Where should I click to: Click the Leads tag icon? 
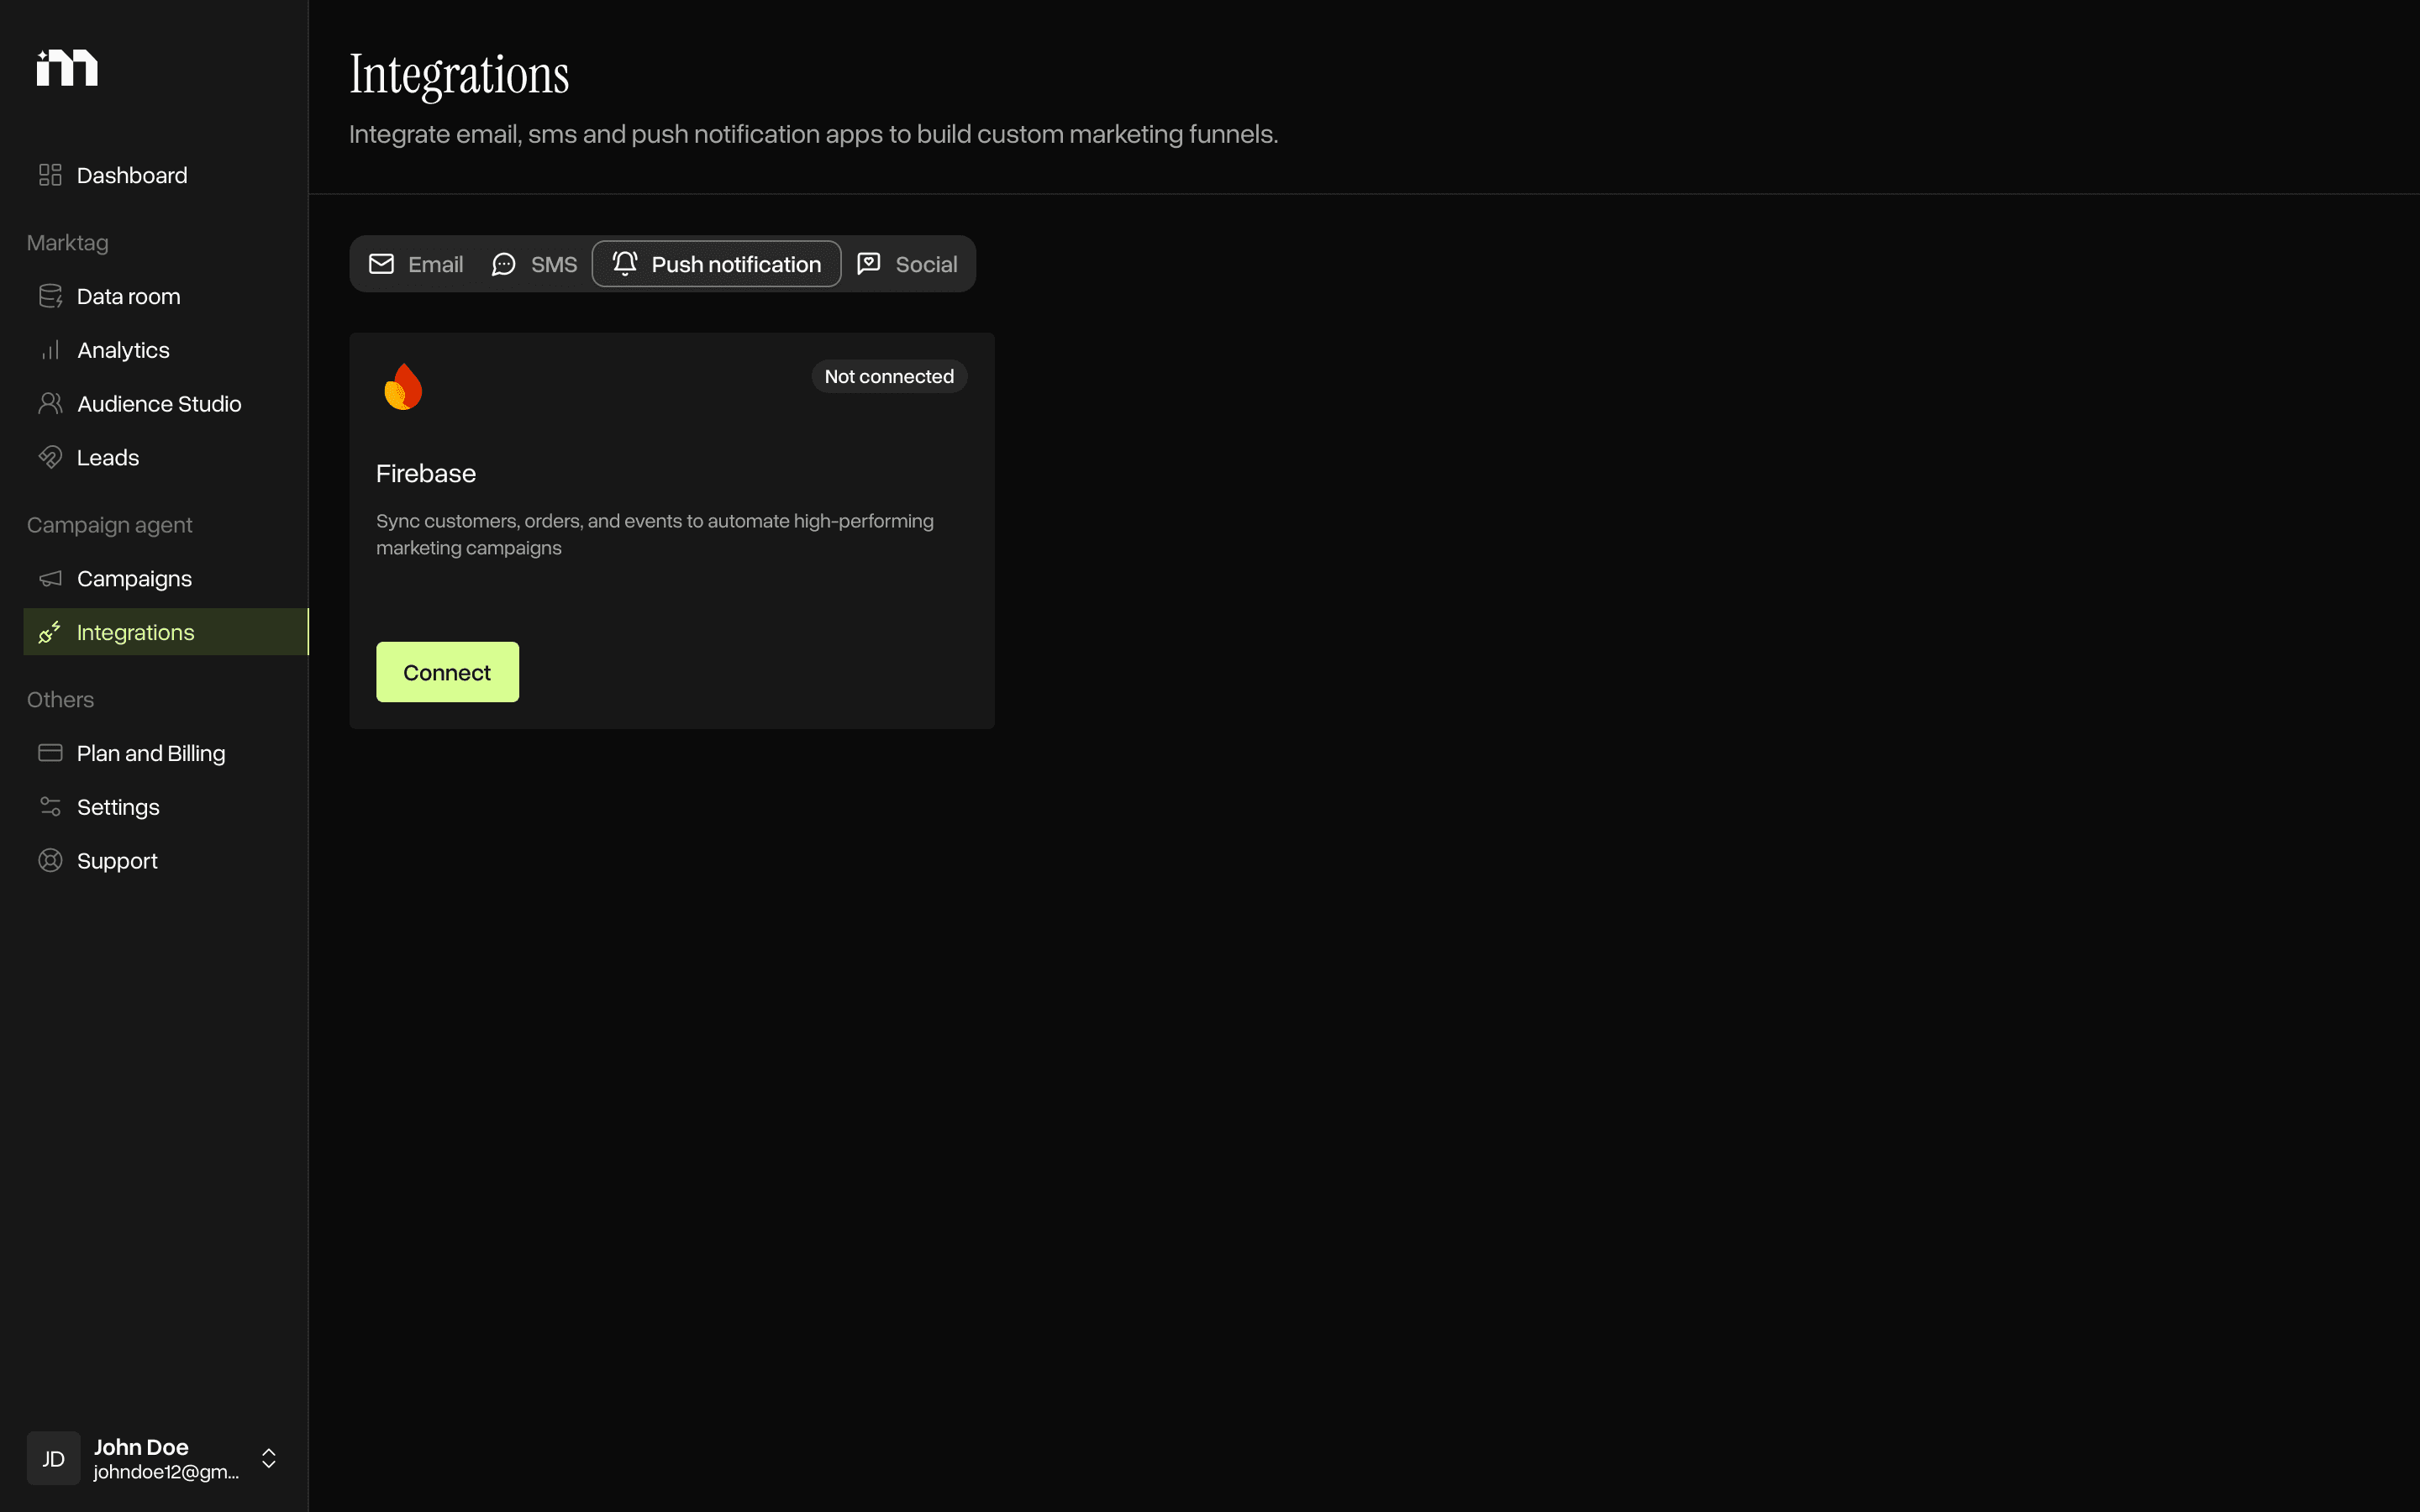(50, 457)
